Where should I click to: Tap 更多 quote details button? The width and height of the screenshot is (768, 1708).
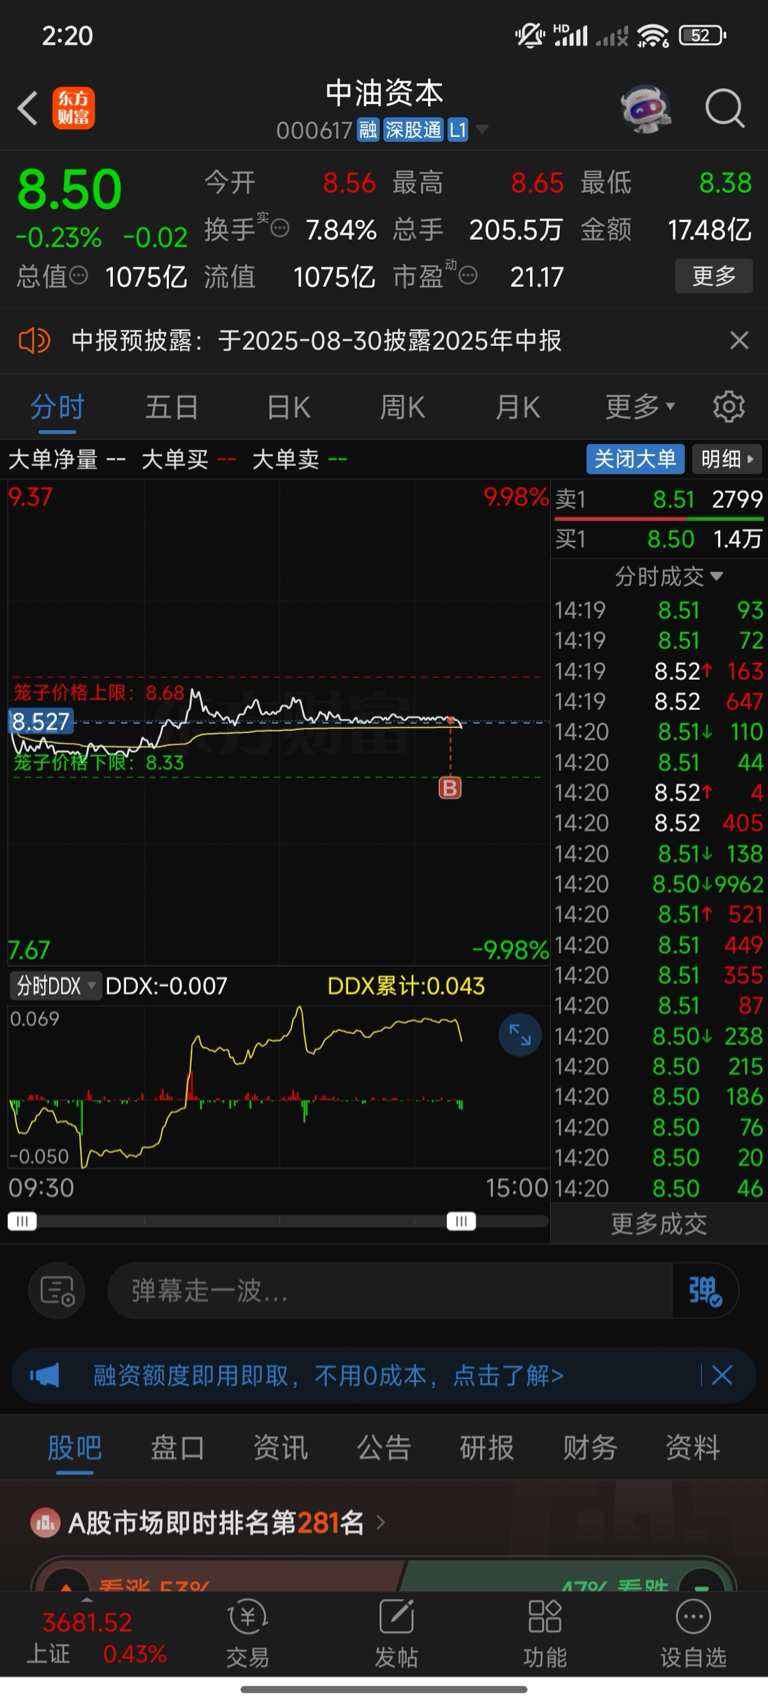pos(714,276)
